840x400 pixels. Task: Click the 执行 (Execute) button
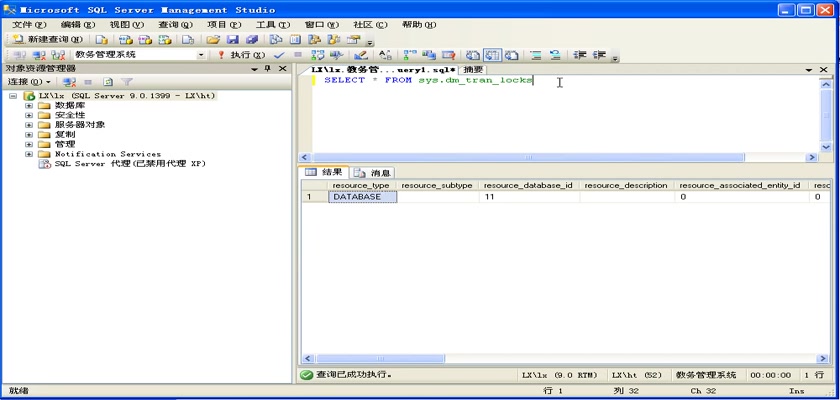(x=241, y=55)
